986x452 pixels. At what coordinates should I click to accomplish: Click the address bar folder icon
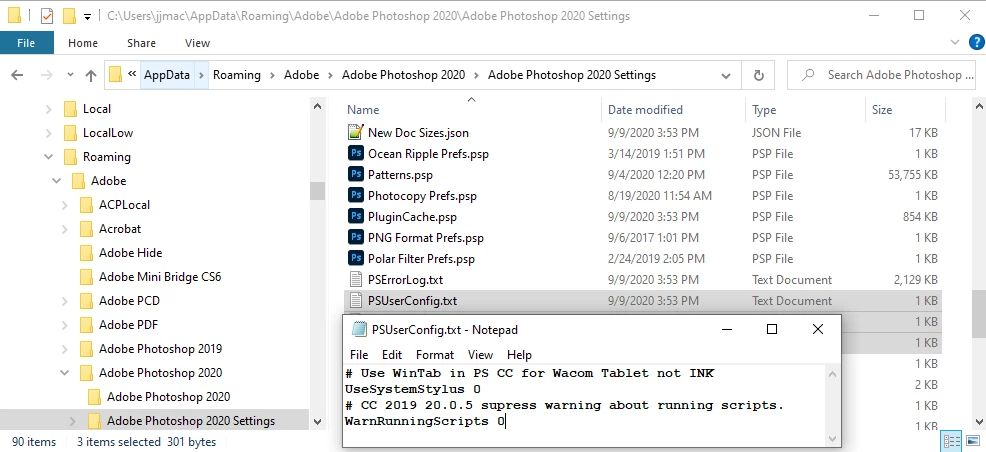[116, 75]
